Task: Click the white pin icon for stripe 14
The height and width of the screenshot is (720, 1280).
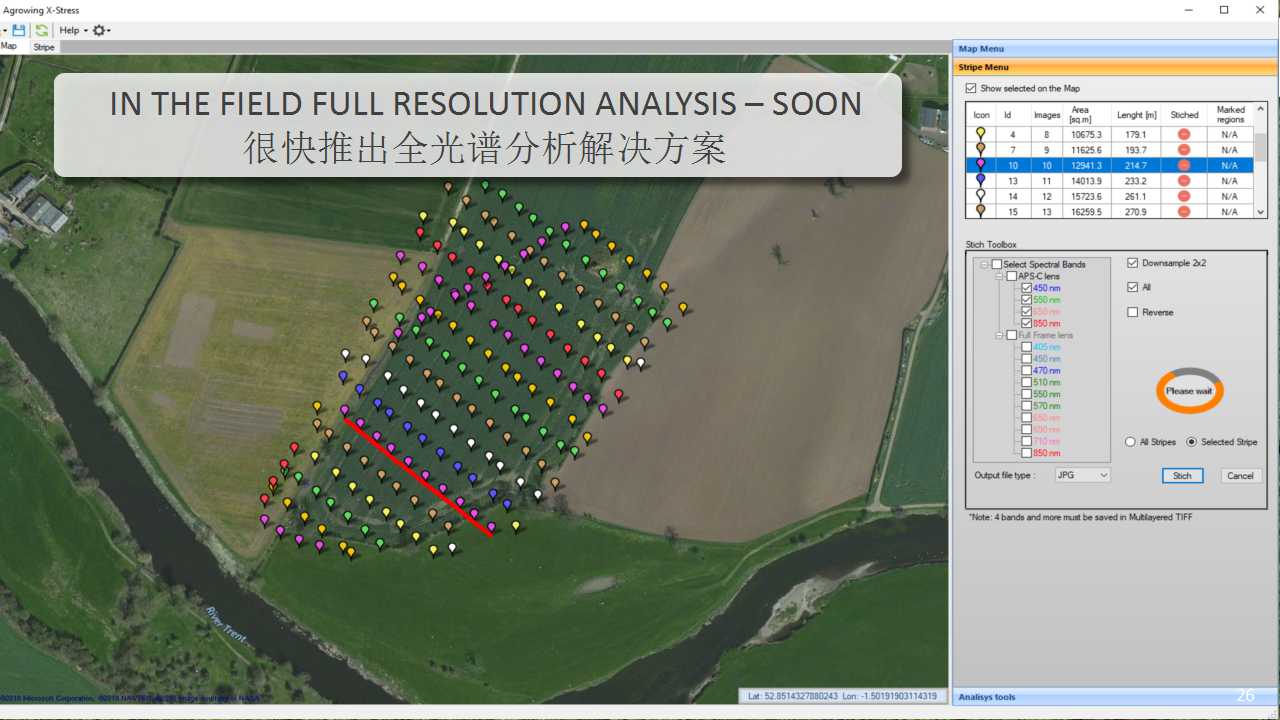Action: pos(981,196)
